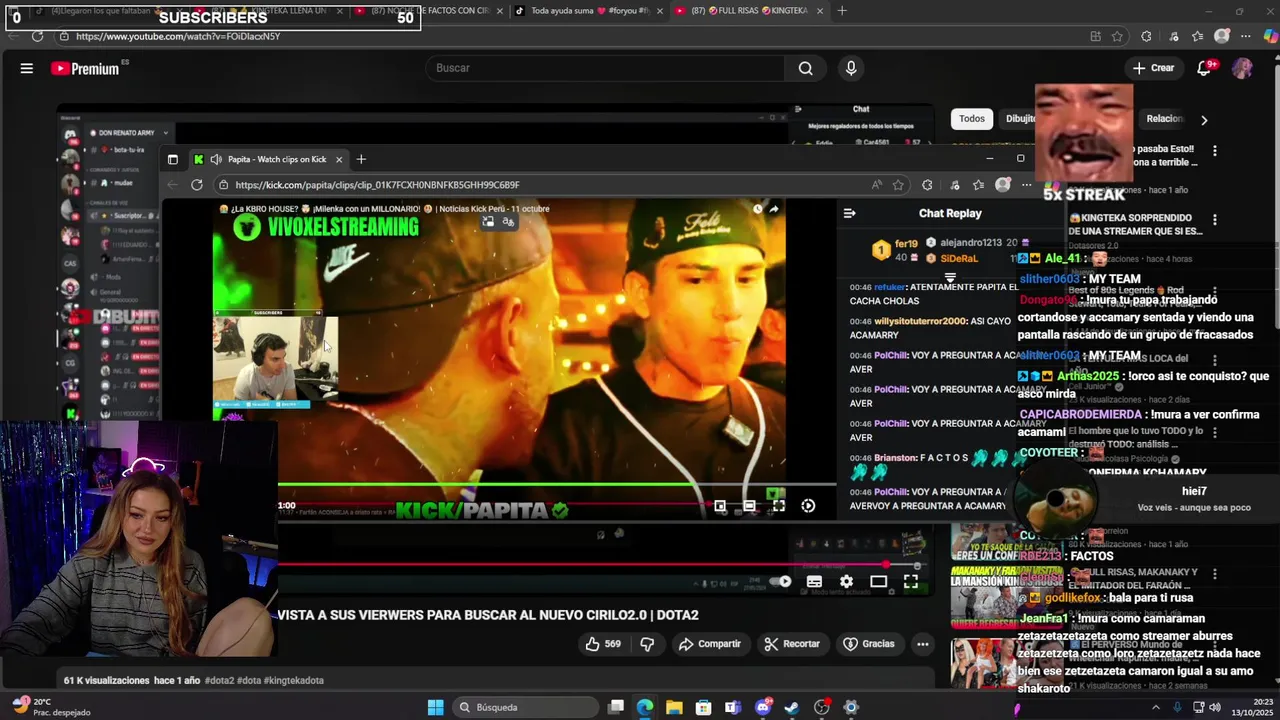The width and height of the screenshot is (1280, 720).
Task: Open Steam from the taskbar
Action: coord(792,707)
